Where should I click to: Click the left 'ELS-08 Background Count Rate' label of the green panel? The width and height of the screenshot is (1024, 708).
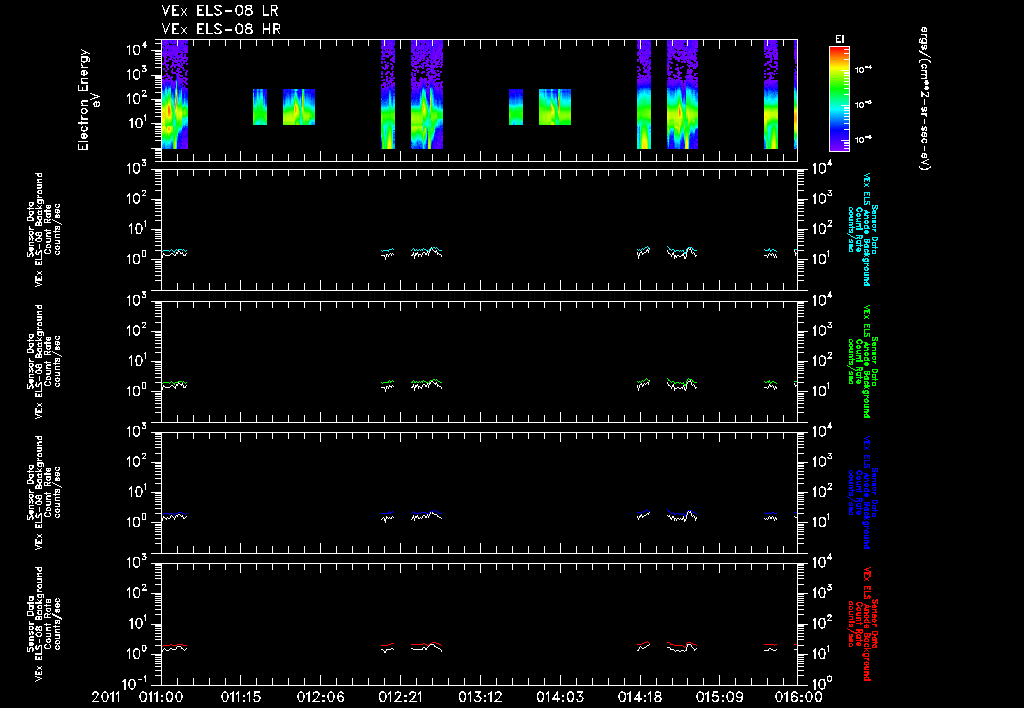click(x=44, y=361)
